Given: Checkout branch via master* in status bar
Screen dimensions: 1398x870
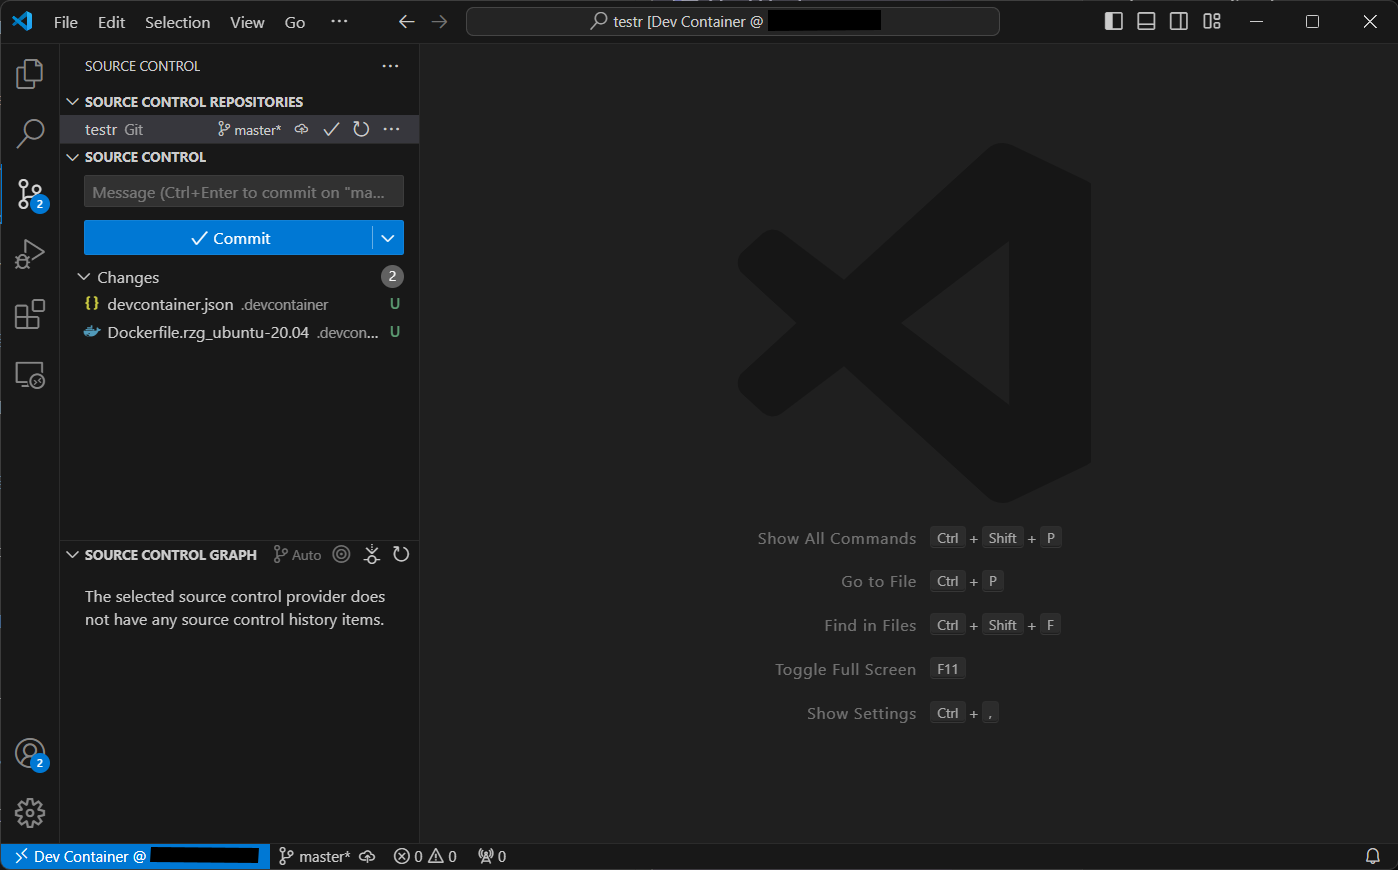Looking at the screenshot, I should click(314, 856).
